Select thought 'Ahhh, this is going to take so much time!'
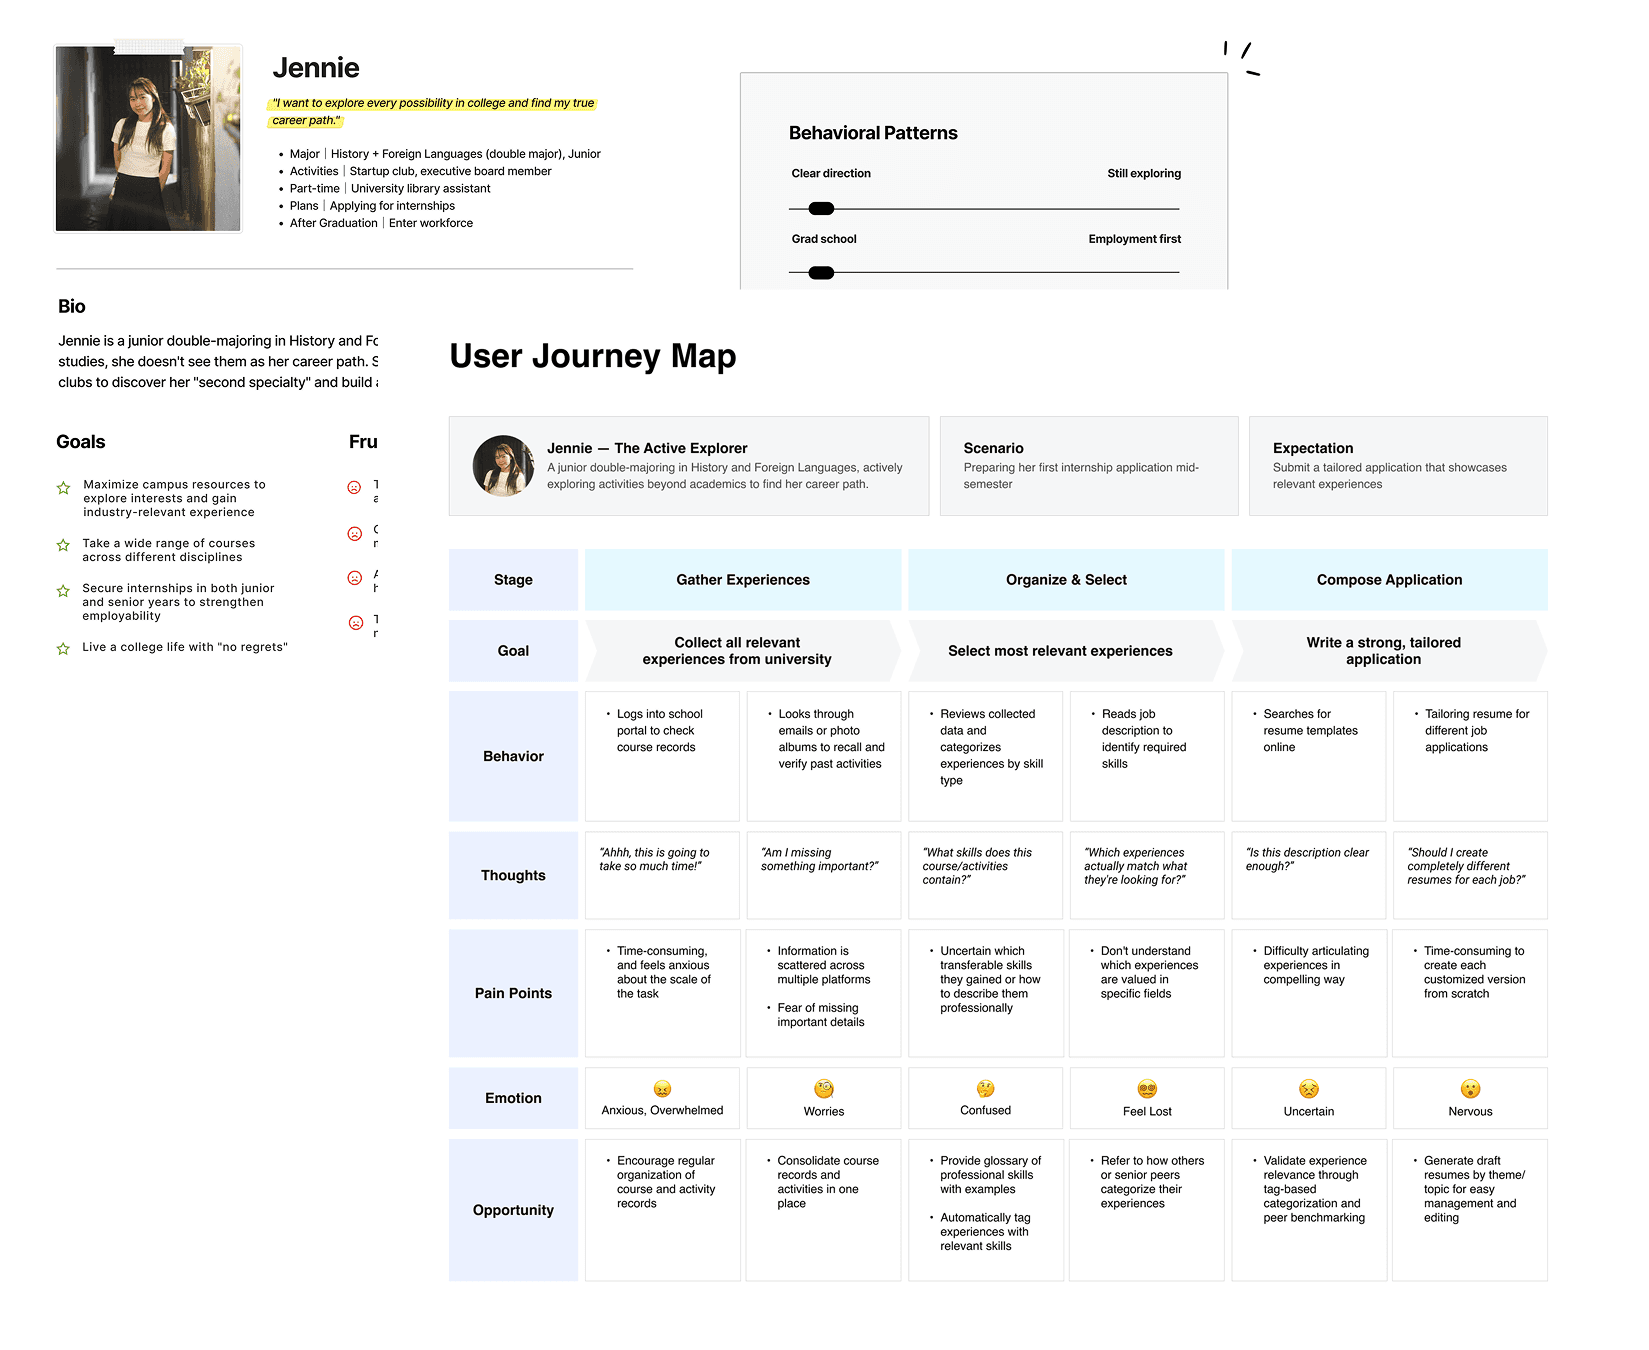Screen dimensions: 1649x1350 (662, 875)
